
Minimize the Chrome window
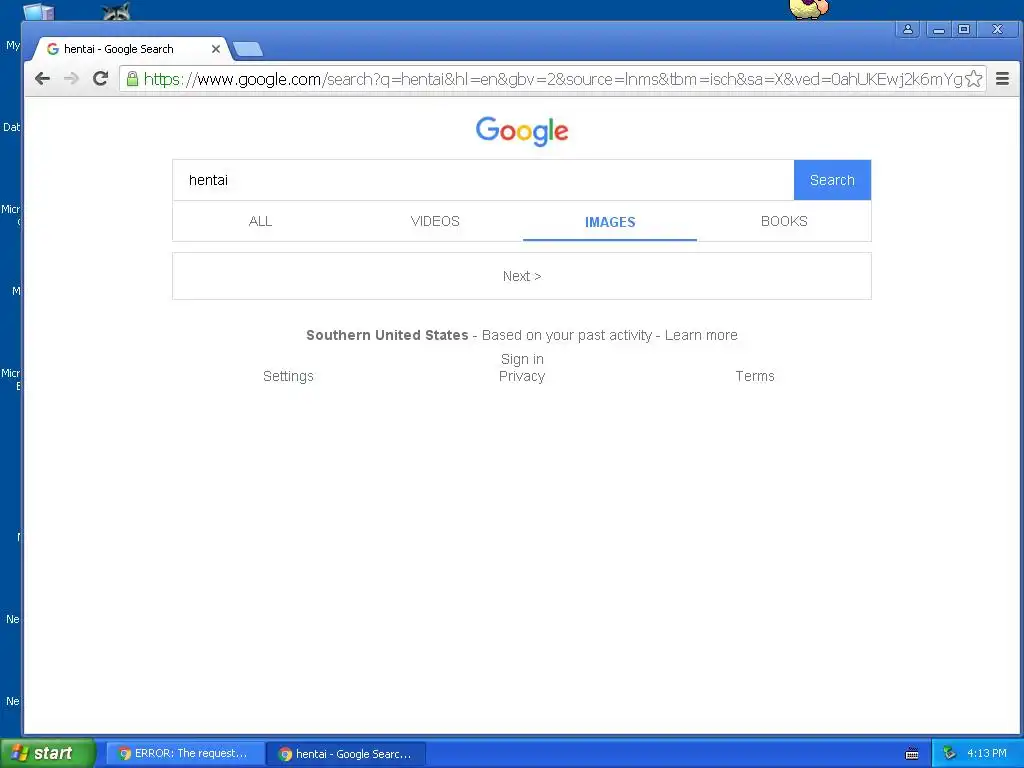938,29
